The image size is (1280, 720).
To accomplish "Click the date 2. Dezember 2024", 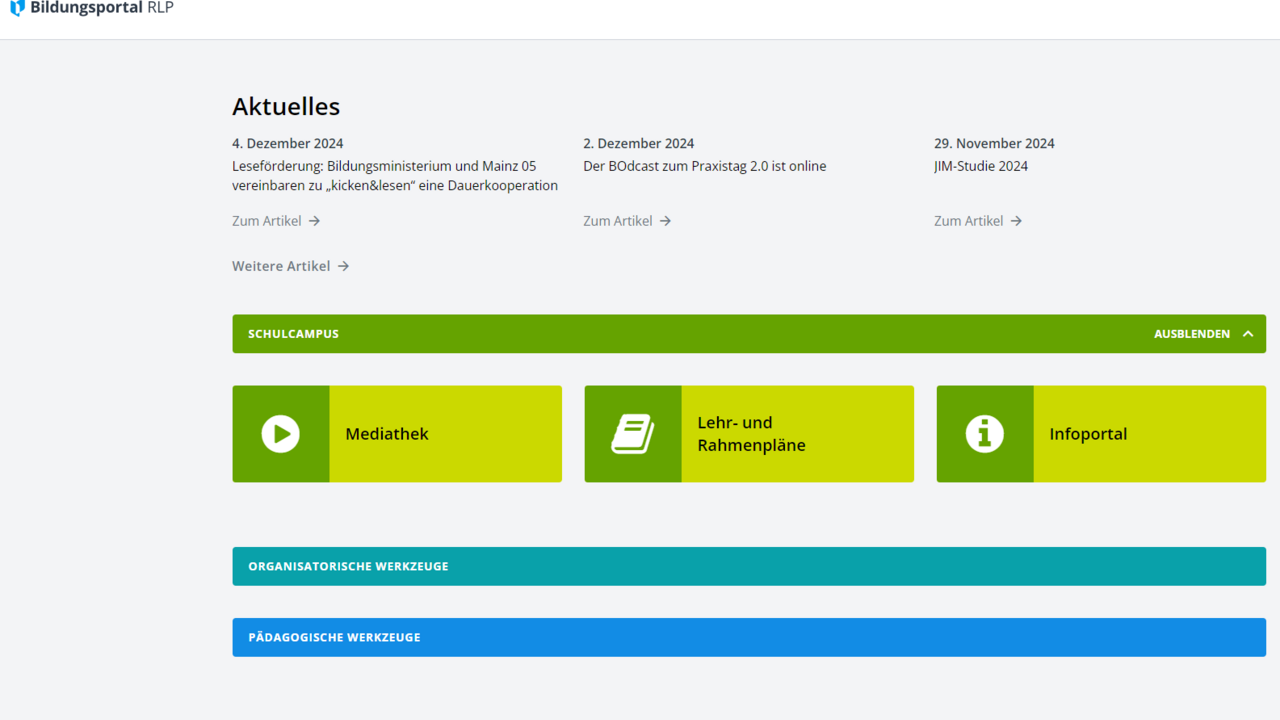I will pyautogui.click(x=639, y=143).
